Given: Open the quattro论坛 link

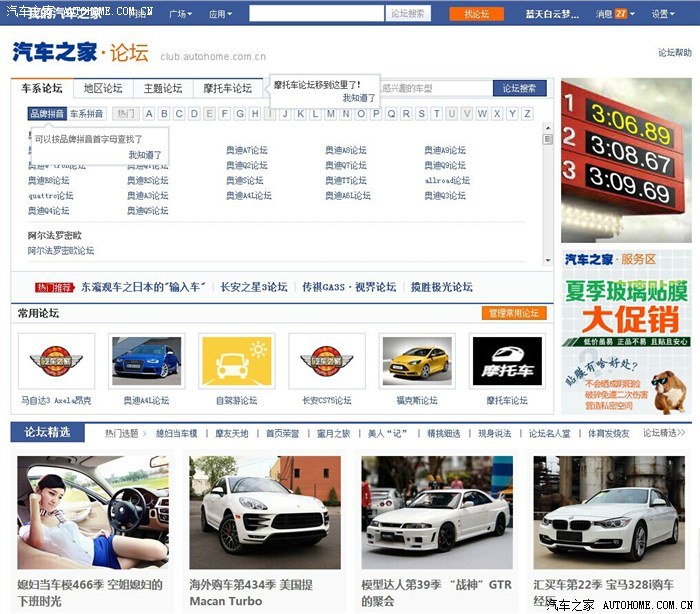Looking at the screenshot, I should (51, 196).
